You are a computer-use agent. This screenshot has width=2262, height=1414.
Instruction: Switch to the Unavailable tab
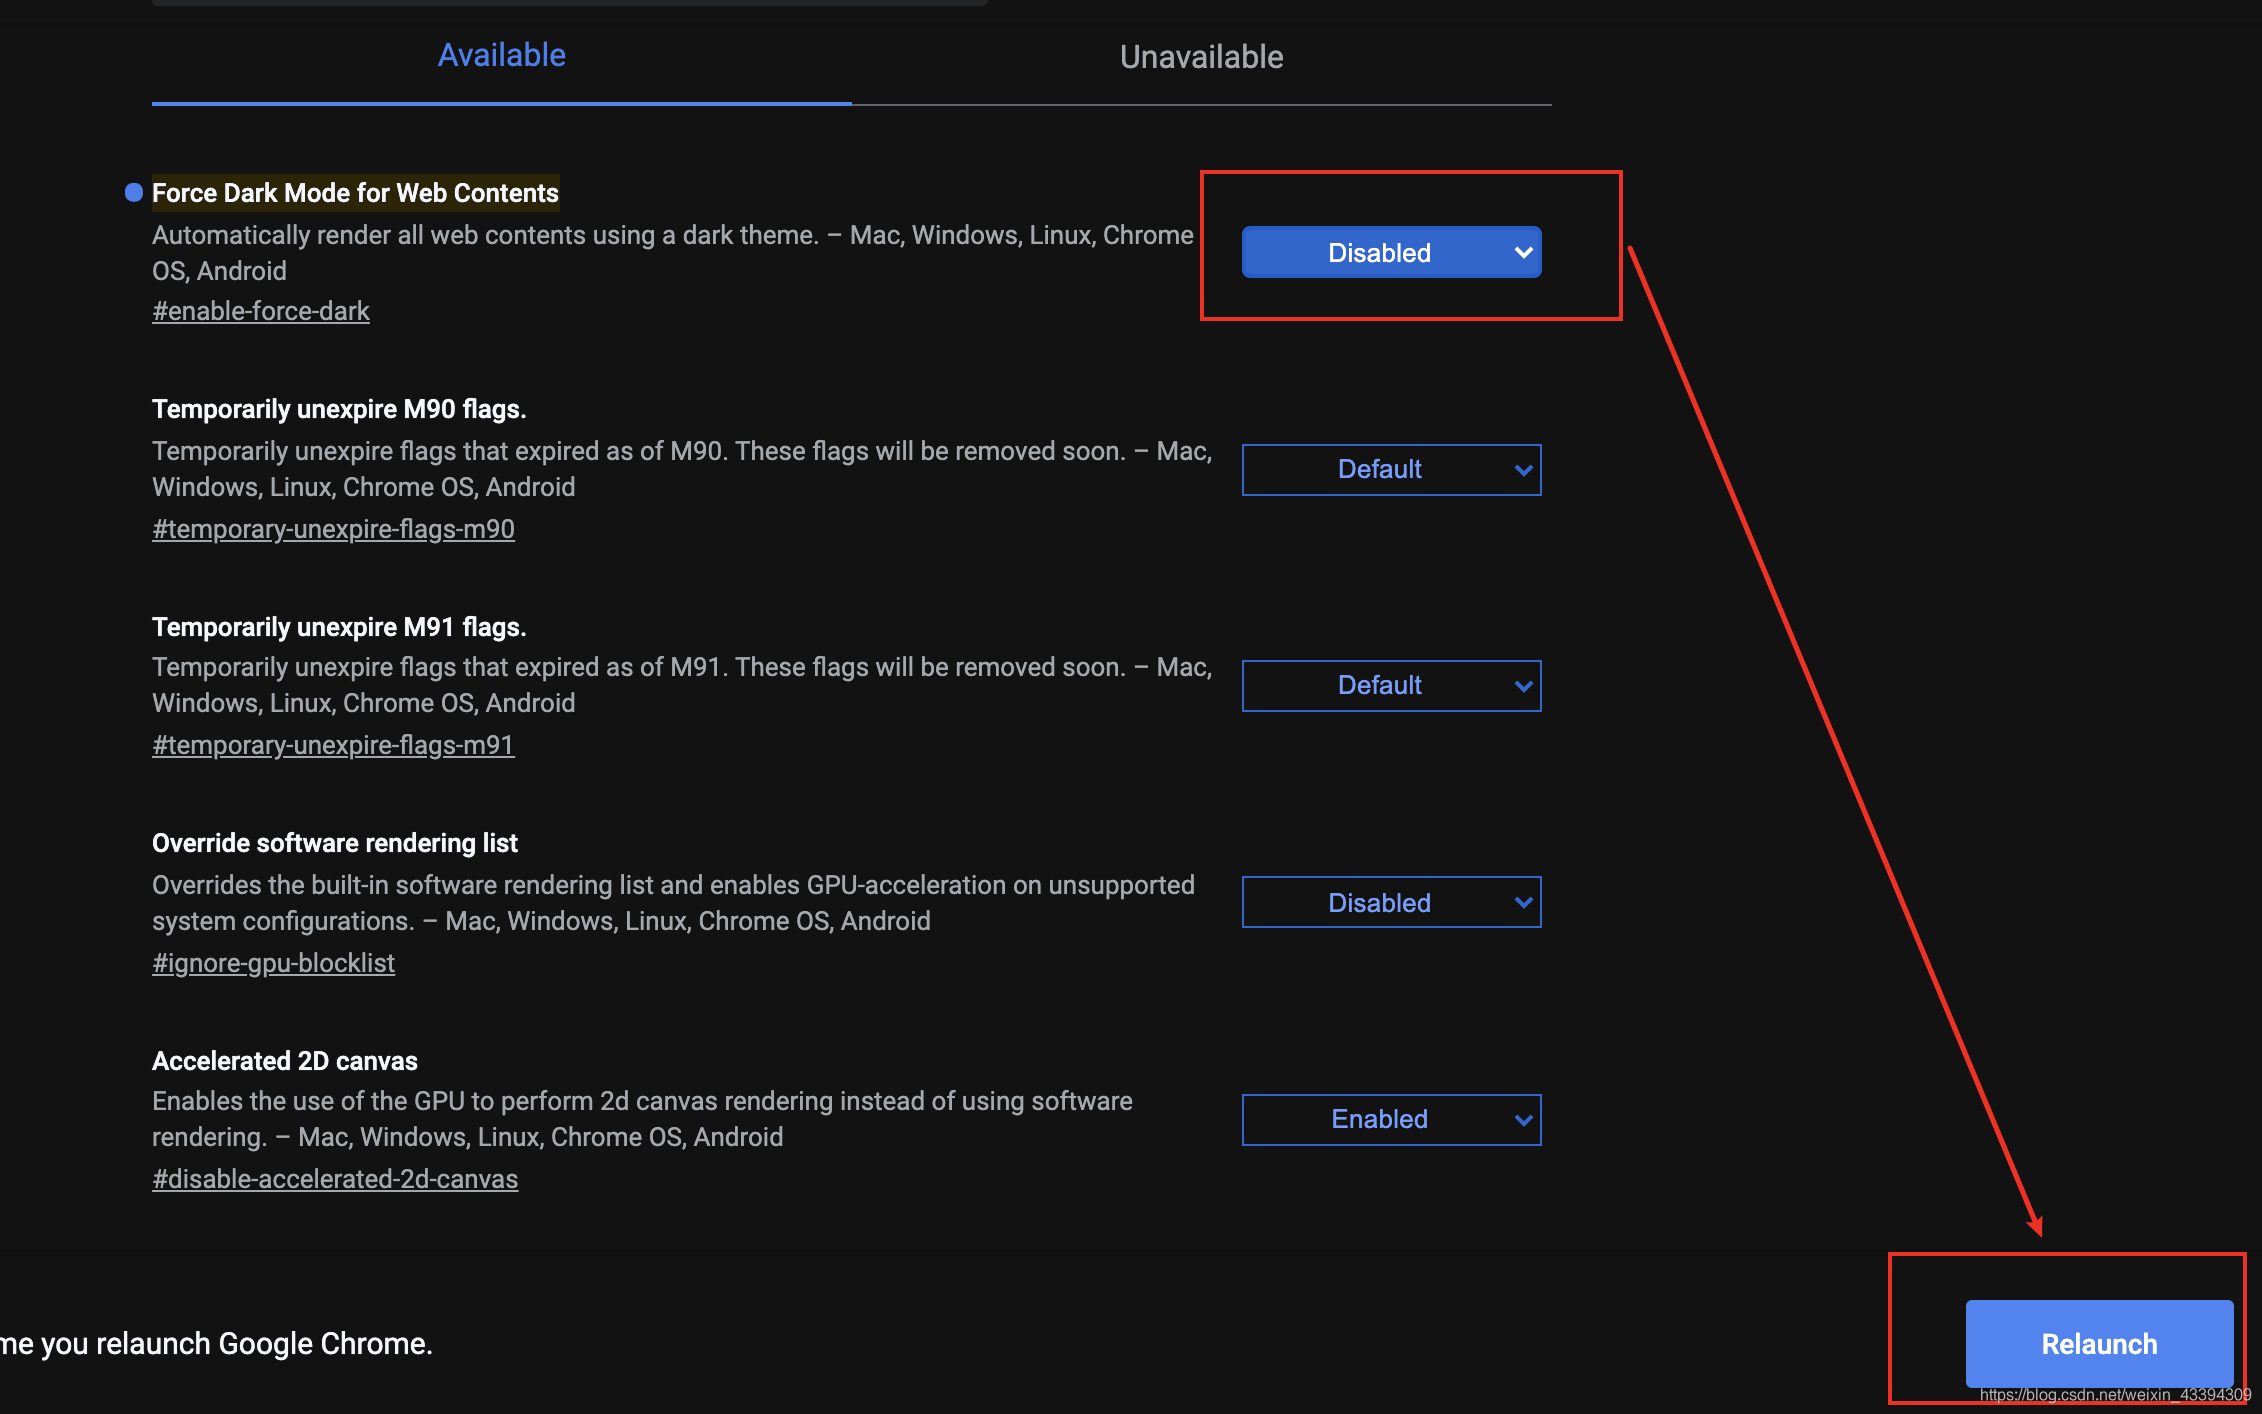click(x=1201, y=57)
